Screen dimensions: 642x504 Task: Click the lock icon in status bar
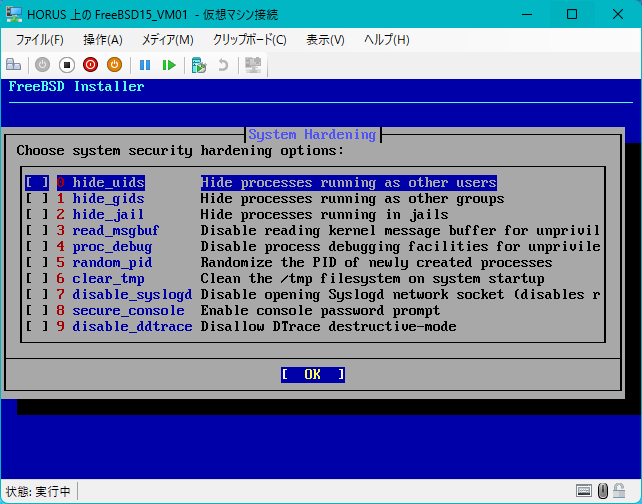tap(619, 490)
